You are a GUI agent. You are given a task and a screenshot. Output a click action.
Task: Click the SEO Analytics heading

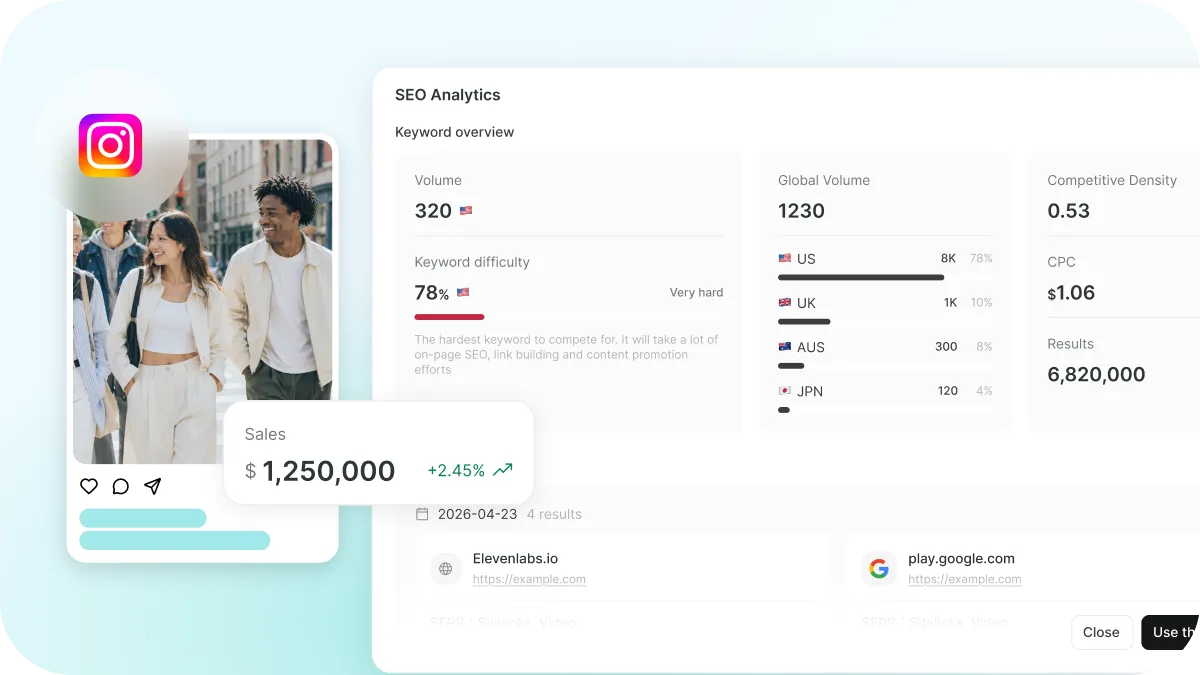pos(448,95)
